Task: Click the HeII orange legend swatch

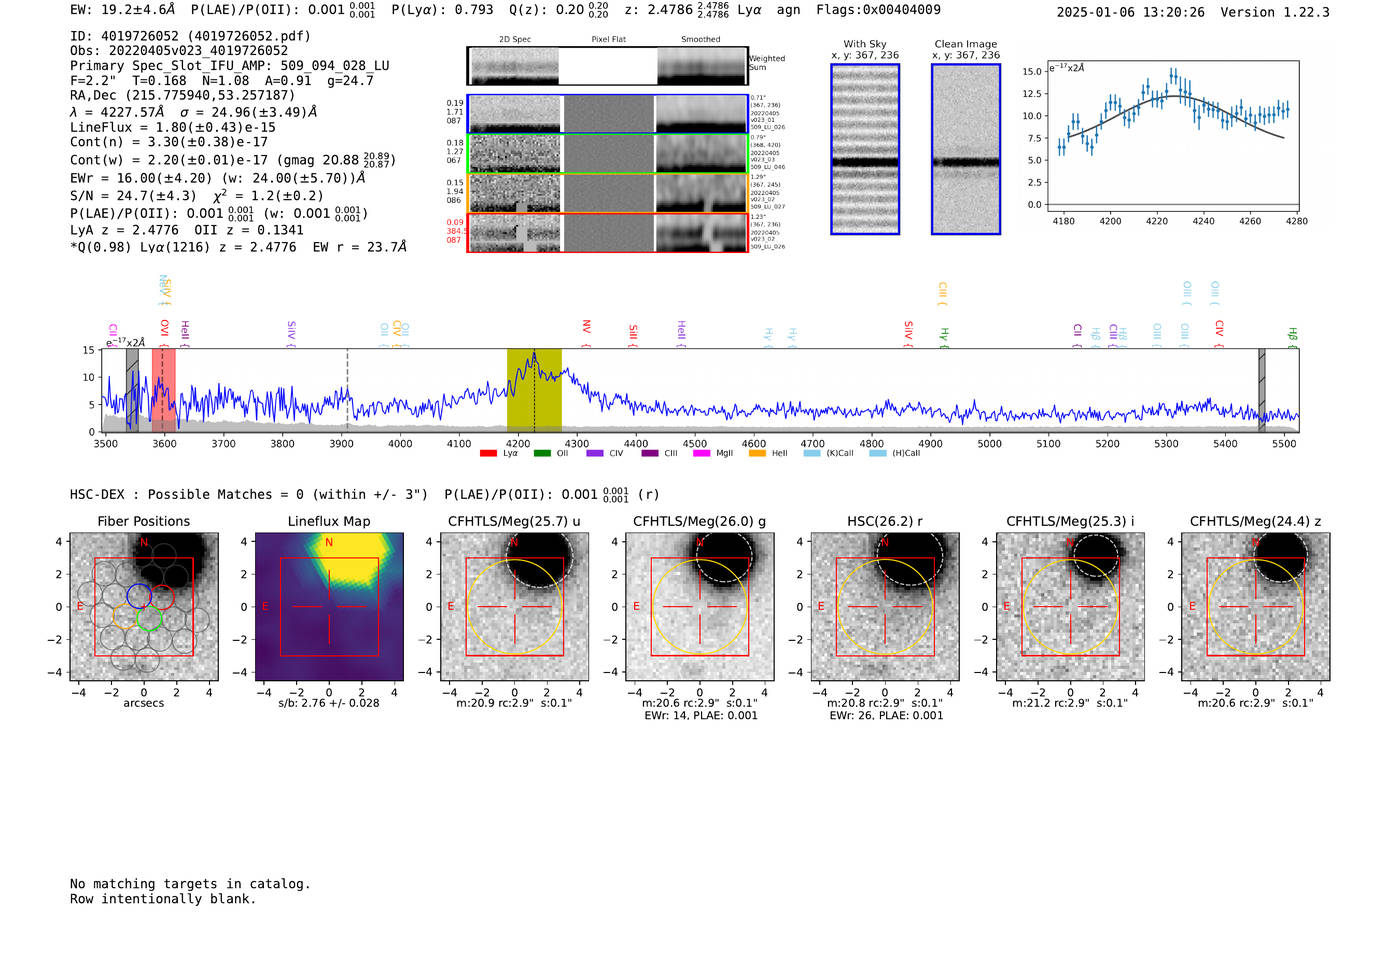Action: (757, 454)
